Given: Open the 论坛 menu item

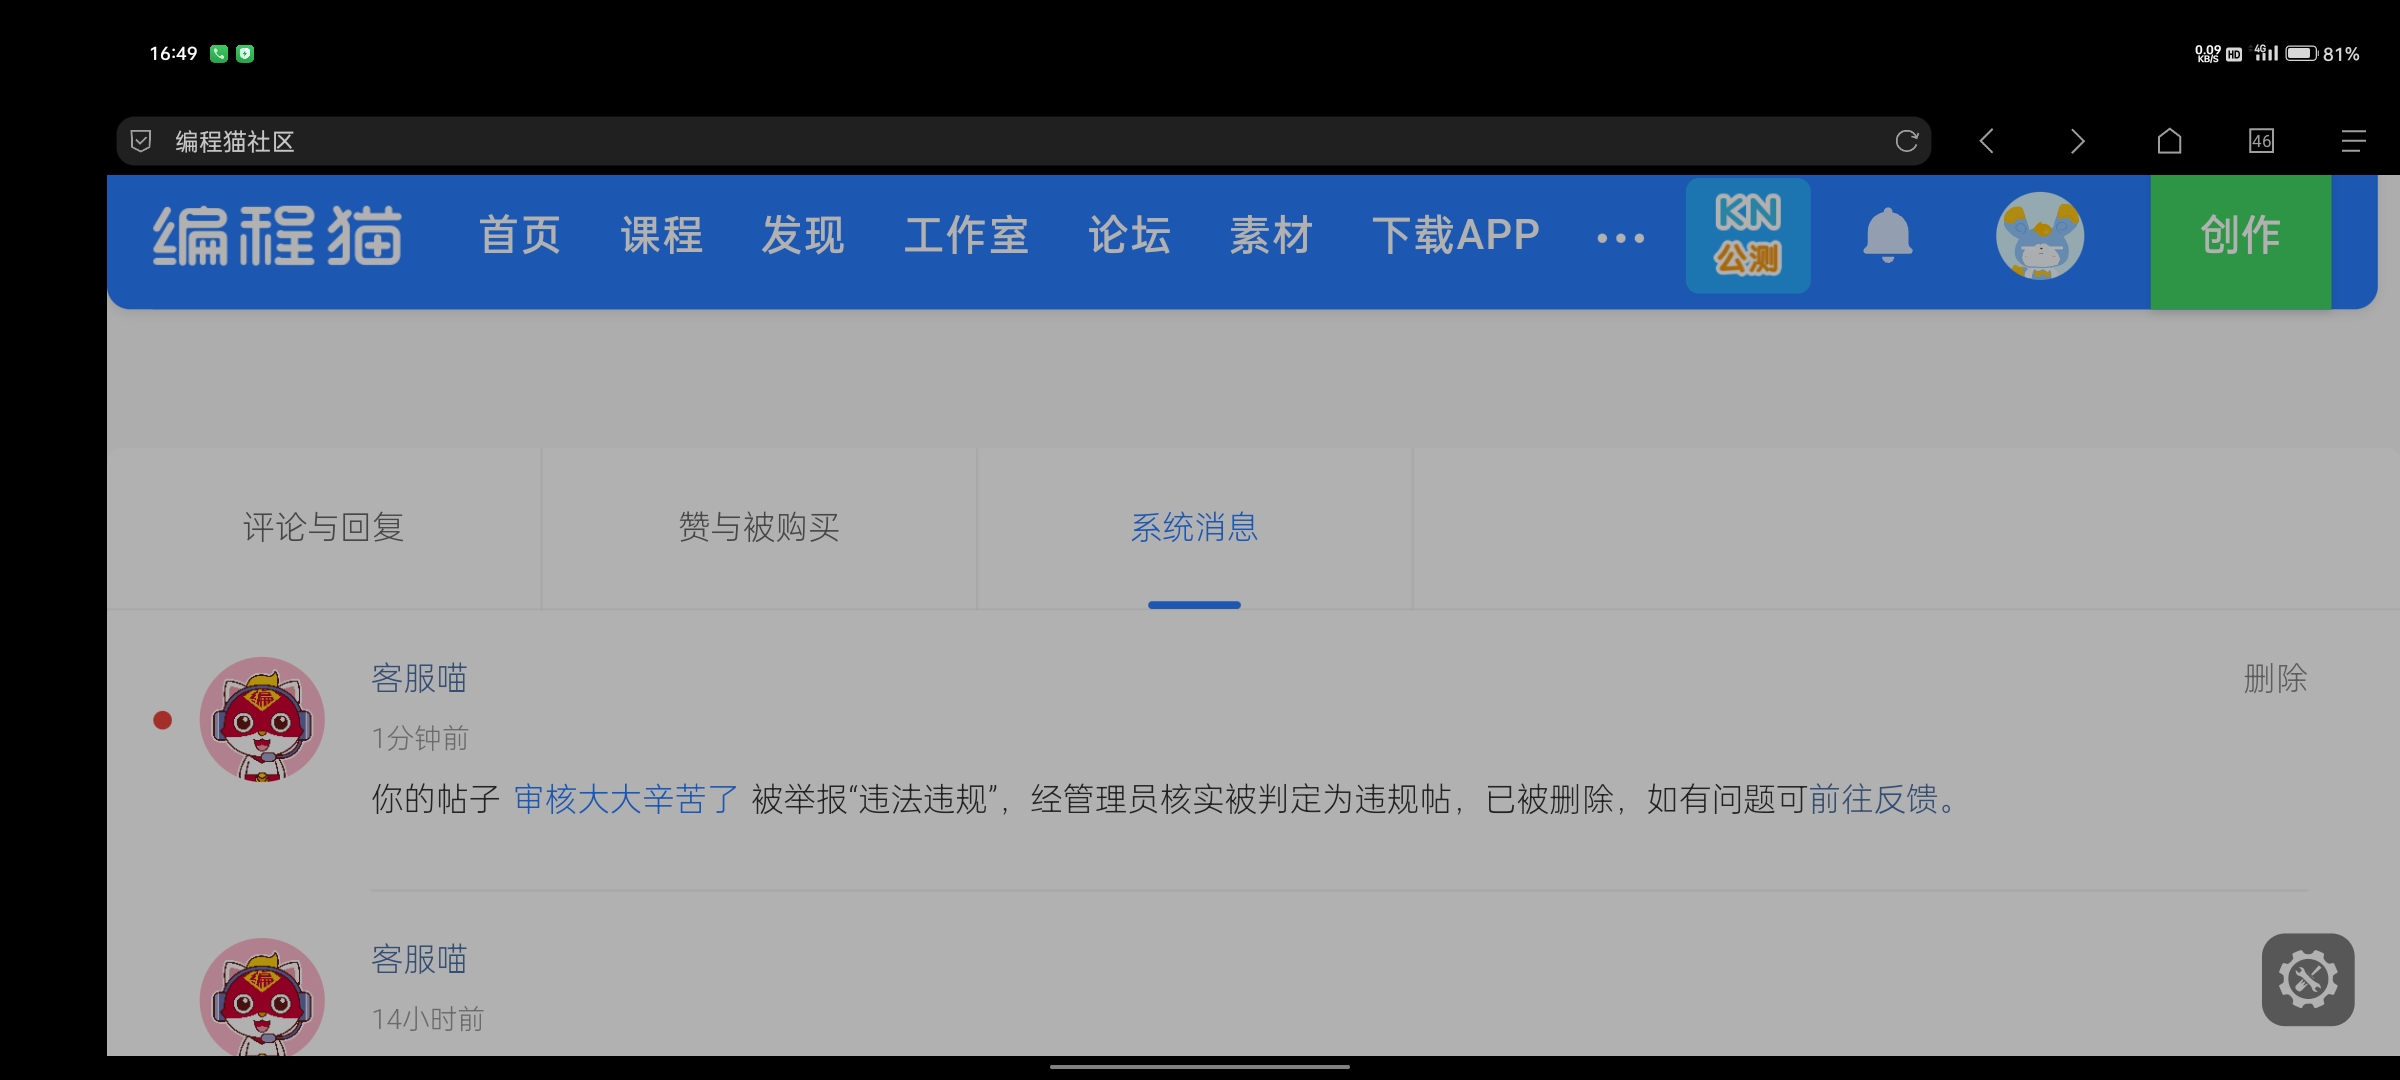Looking at the screenshot, I should (1129, 236).
